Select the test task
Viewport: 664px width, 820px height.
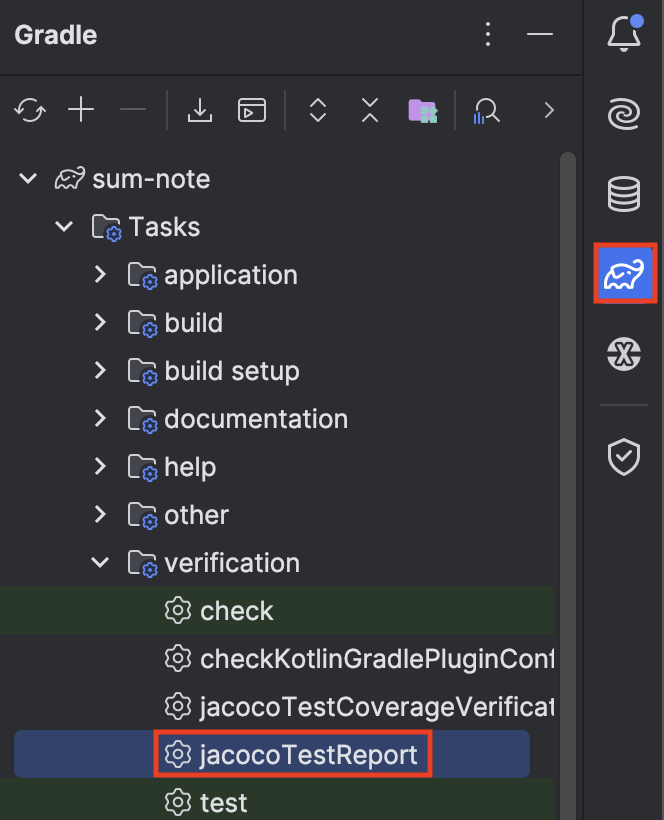tap(277, 800)
